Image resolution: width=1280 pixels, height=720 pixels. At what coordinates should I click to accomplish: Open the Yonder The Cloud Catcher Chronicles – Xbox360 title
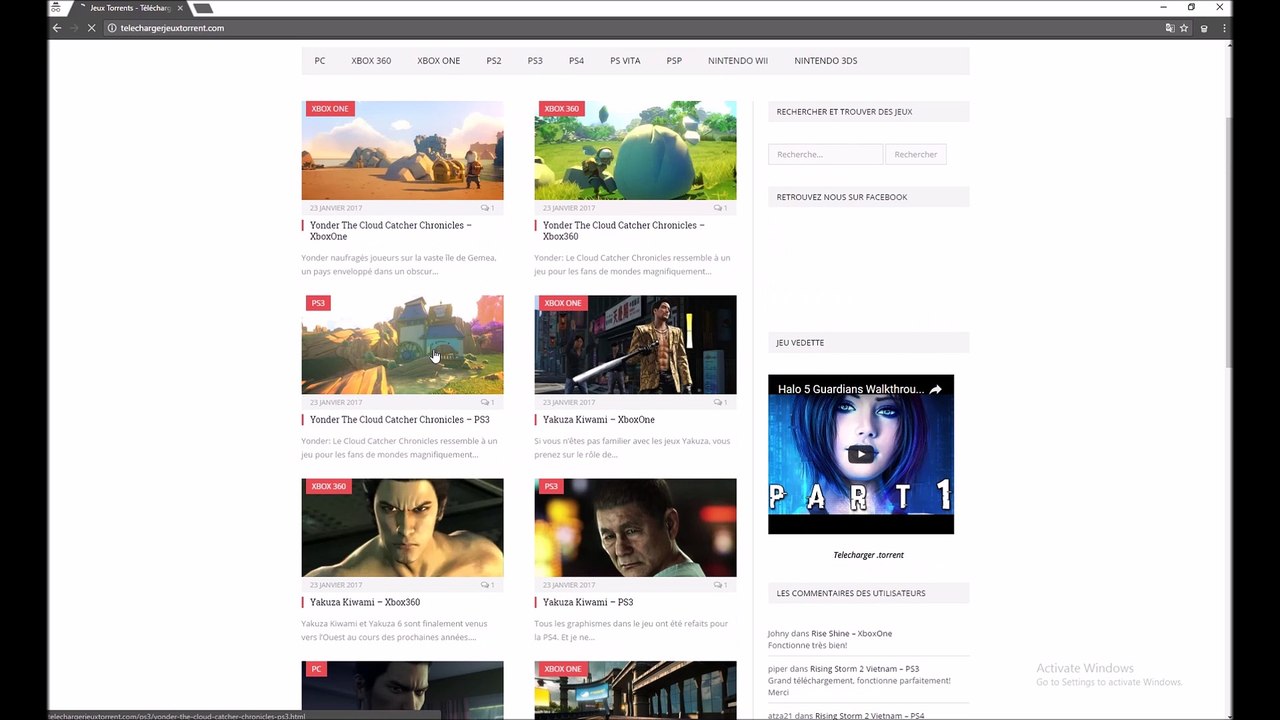point(624,231)
